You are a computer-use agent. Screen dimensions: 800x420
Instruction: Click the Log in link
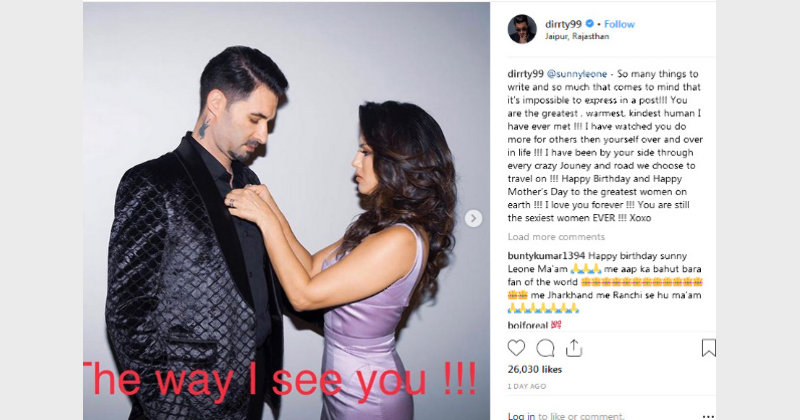tap(521, 416)
